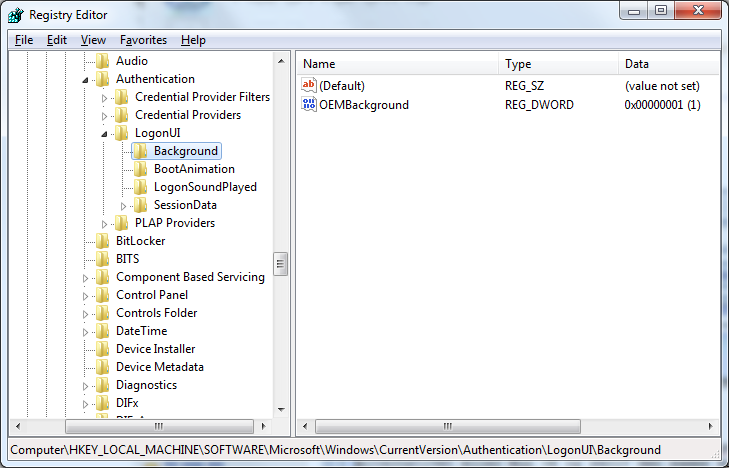Image resolution: width=729 pixels, height=468 pixels.
Task: Open the View menu
Action: point(93,40)
